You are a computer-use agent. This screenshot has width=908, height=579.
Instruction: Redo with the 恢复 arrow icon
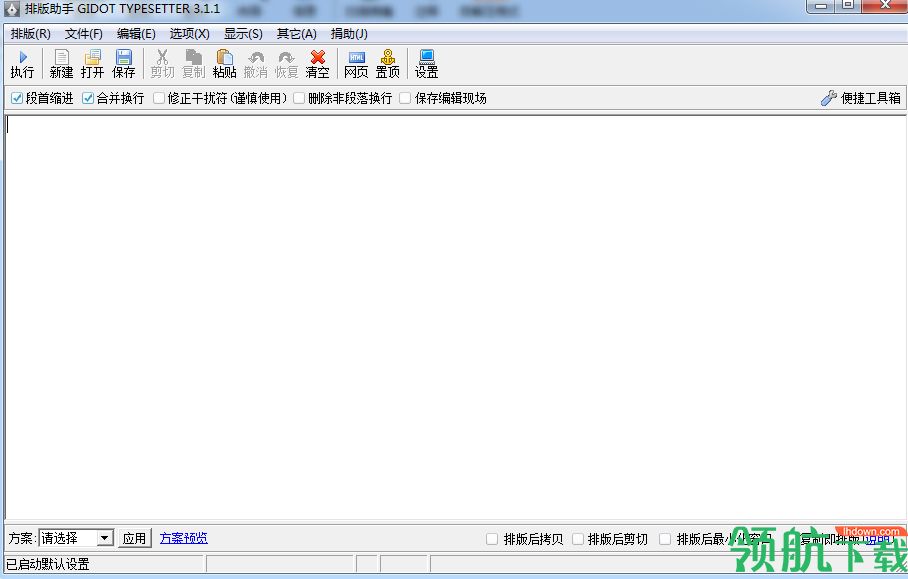[286, 64]
